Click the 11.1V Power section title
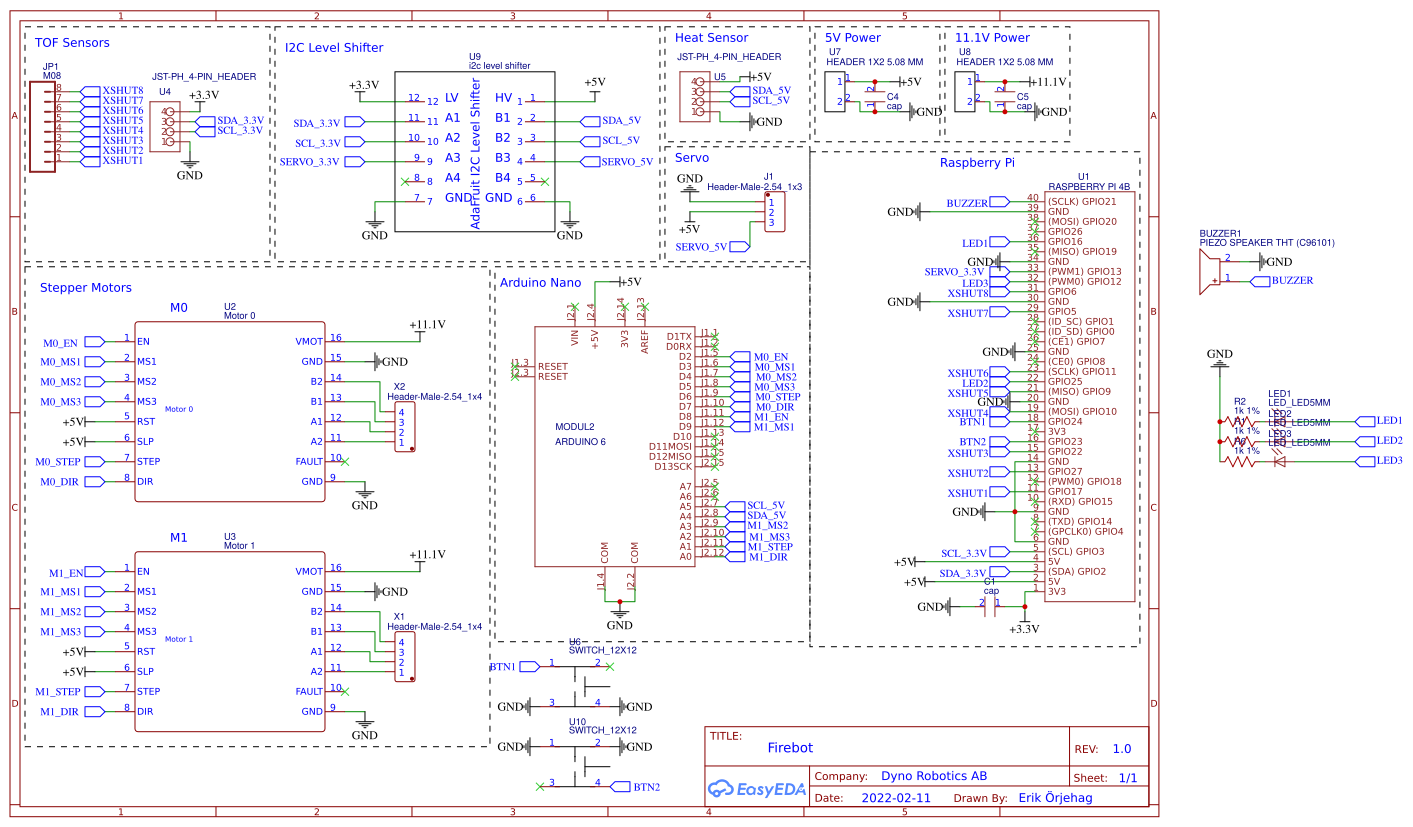 coord(992,38)
